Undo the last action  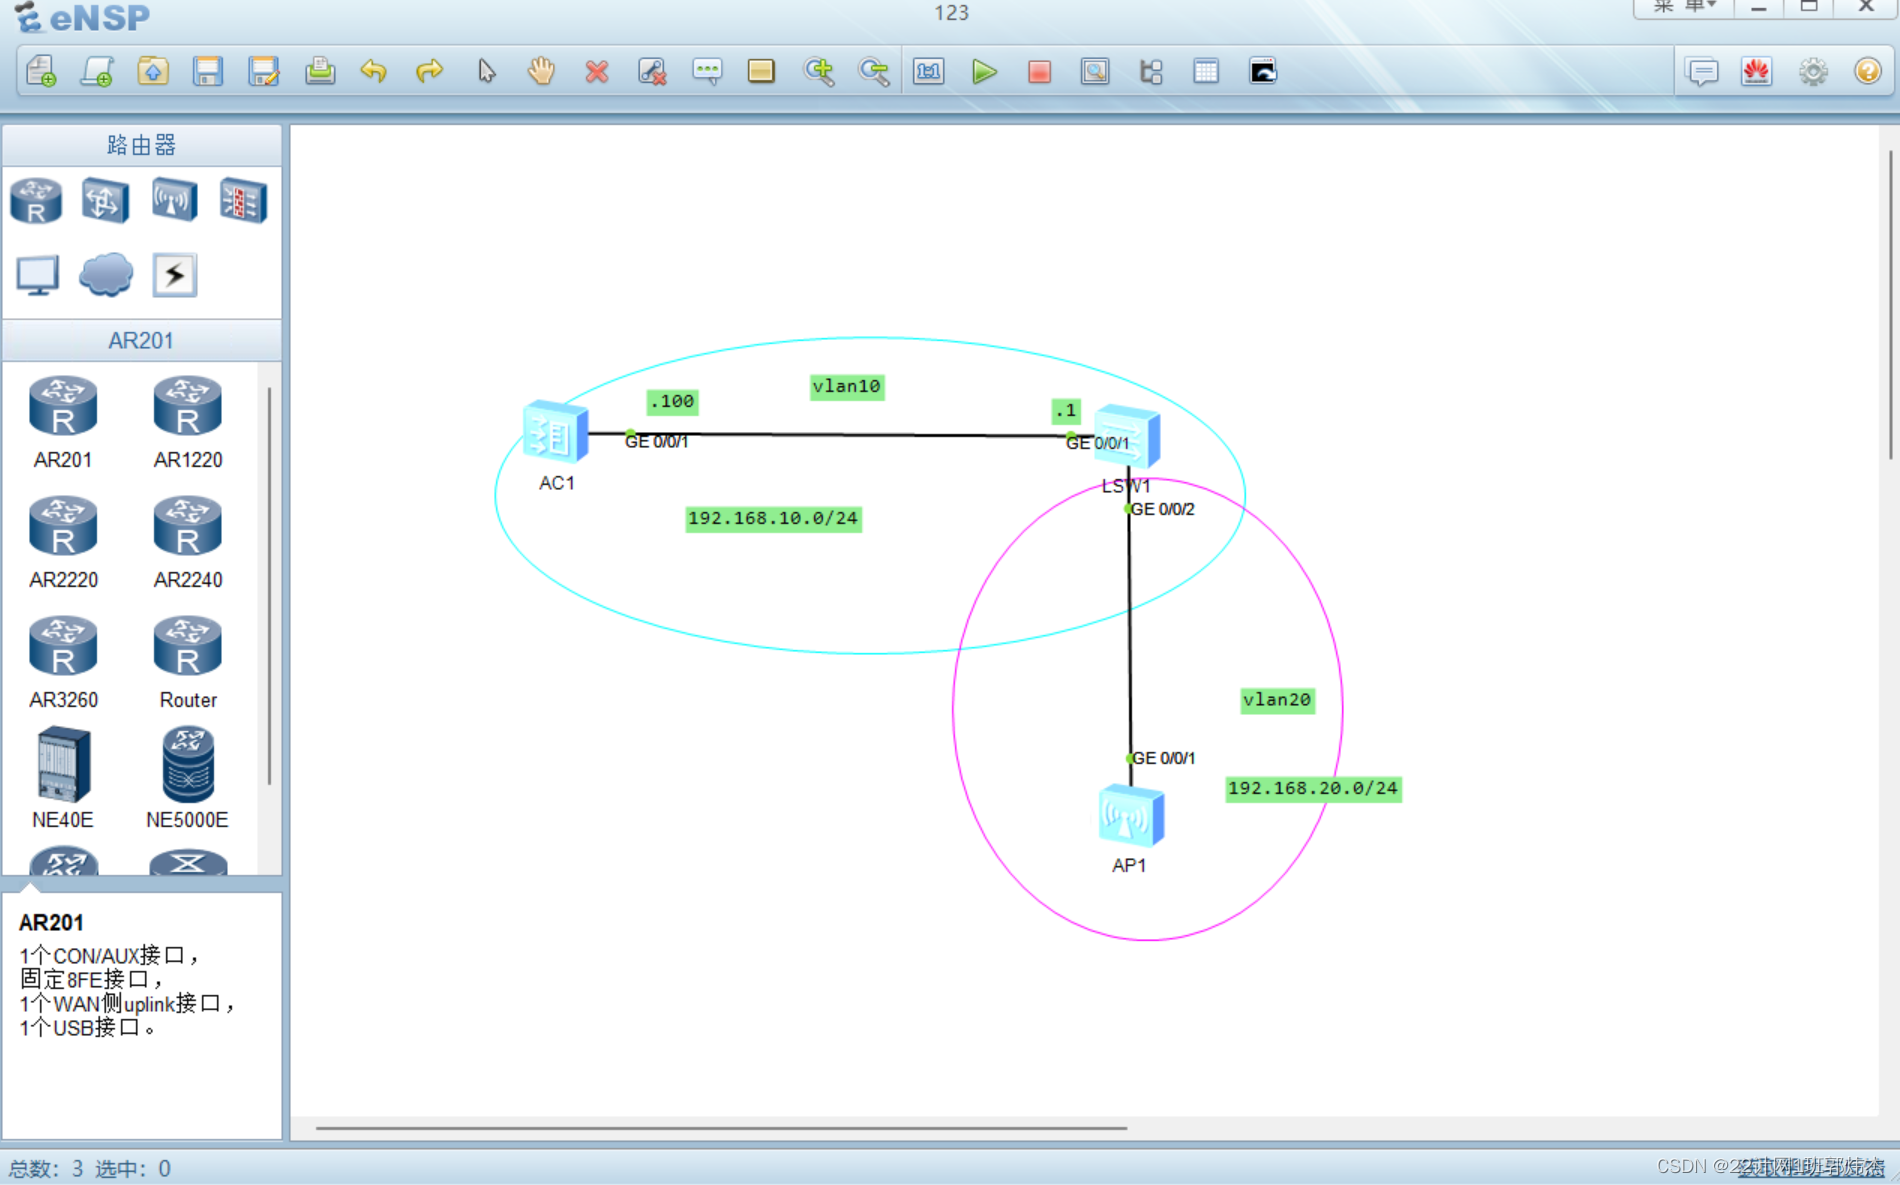tap(374, 72)
